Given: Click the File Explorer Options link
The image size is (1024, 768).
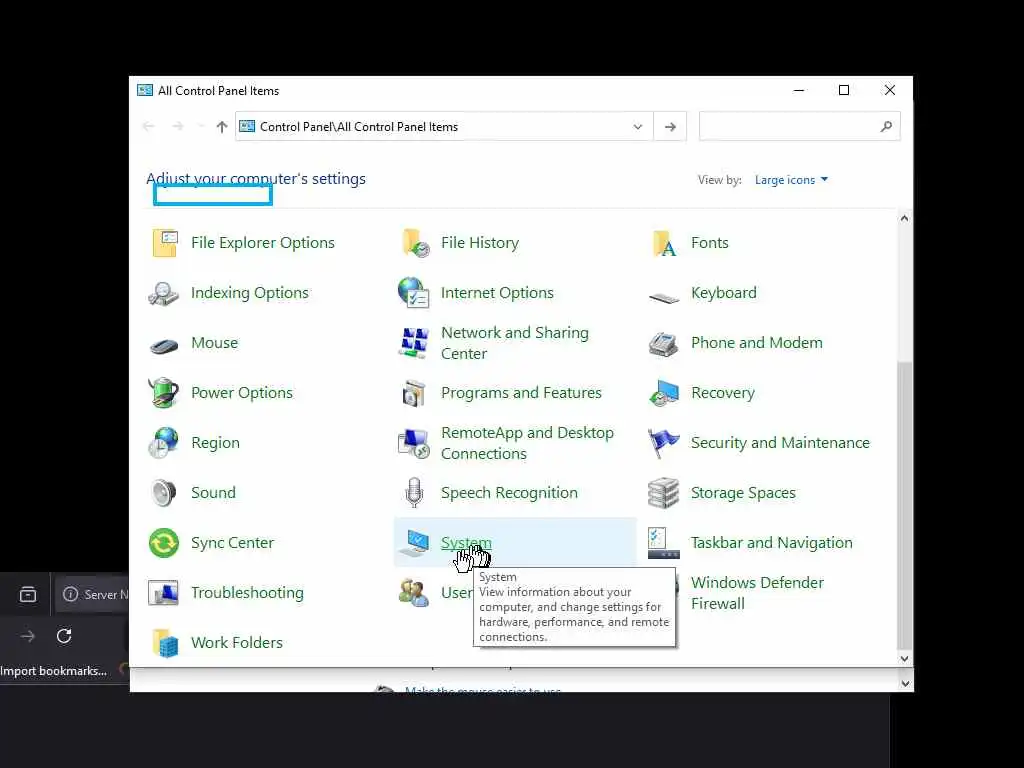Looking at the screenshot, I should (x=263, y=243).
